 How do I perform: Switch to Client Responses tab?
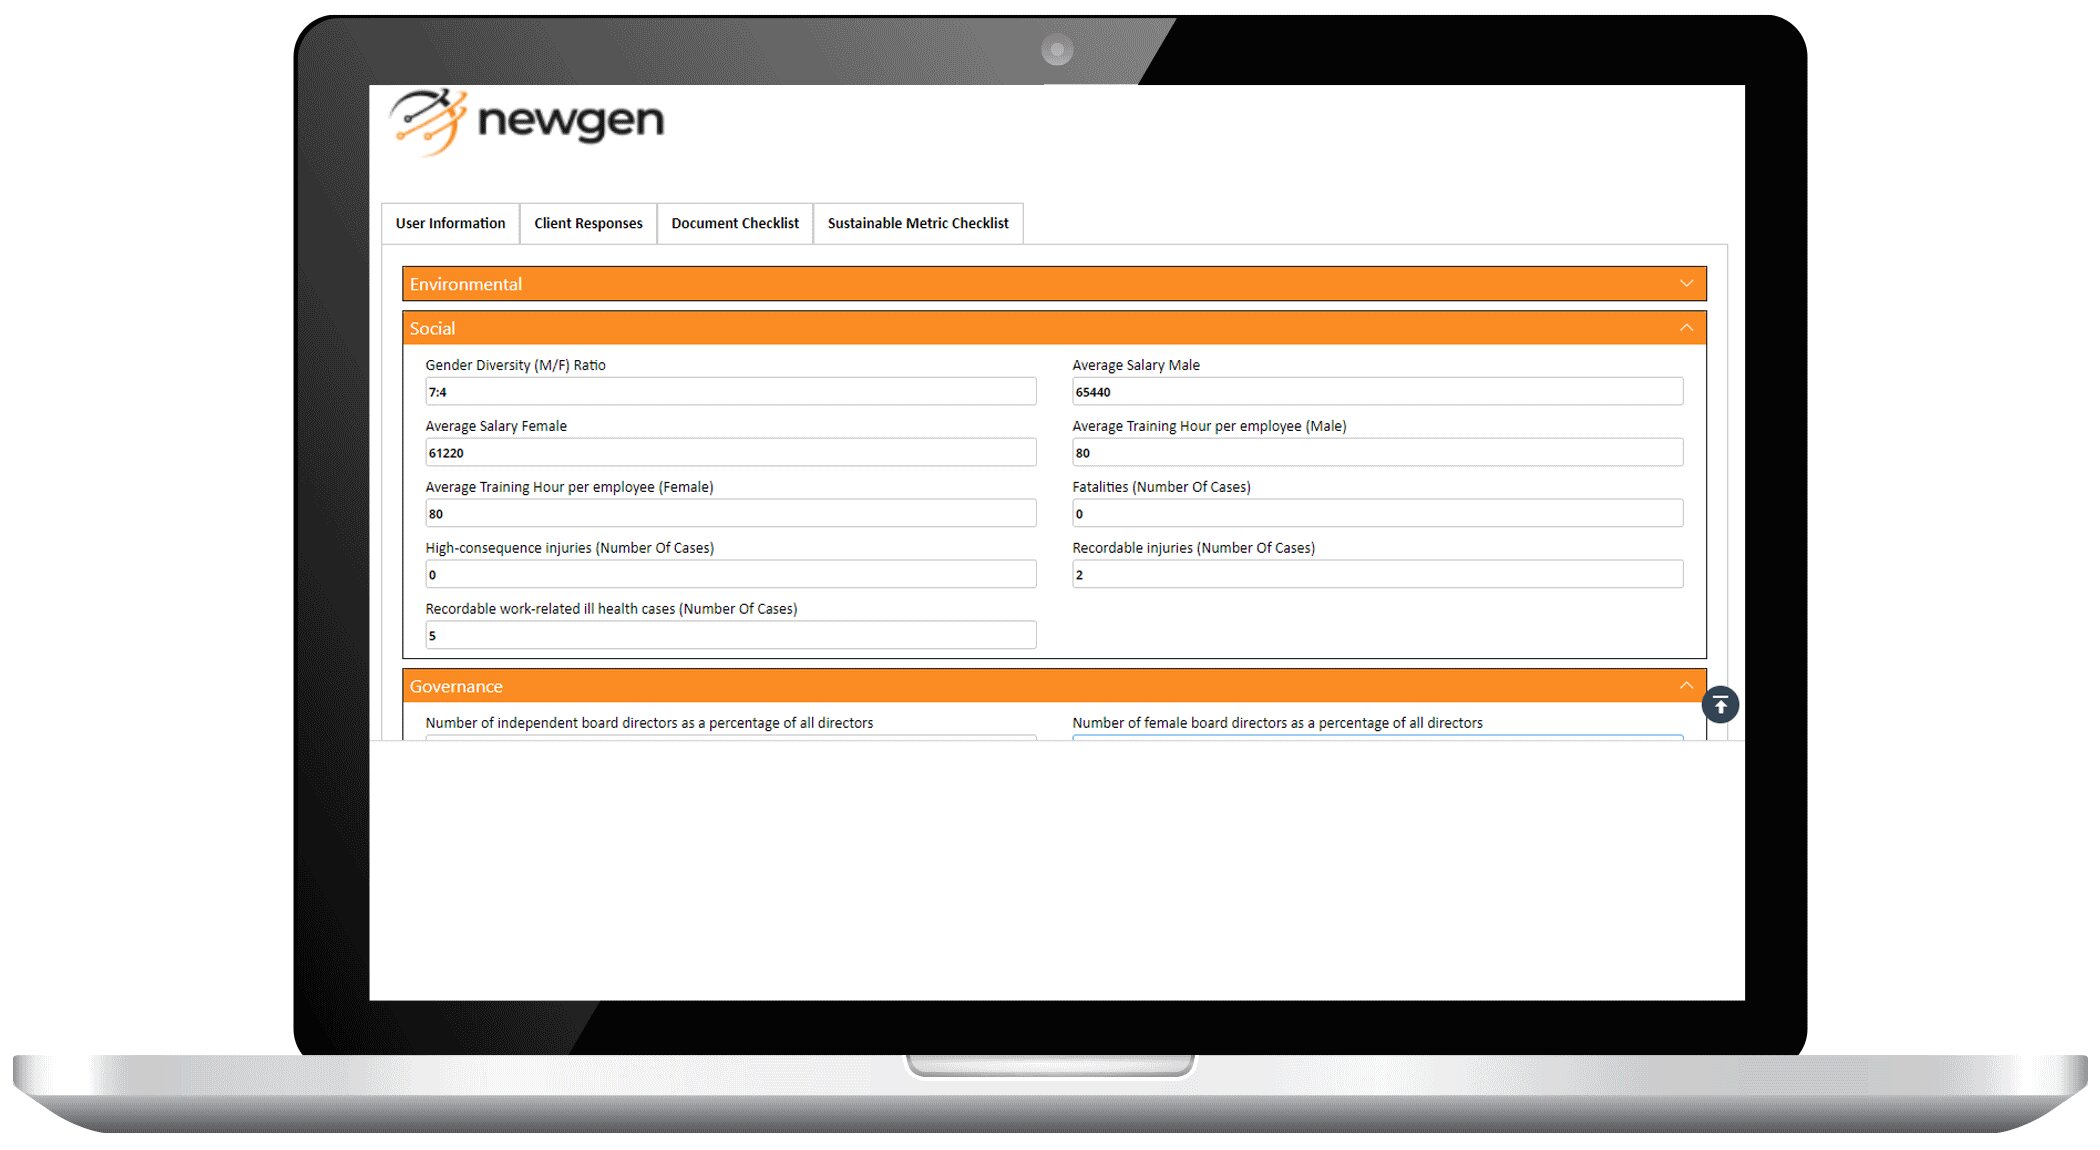point(588,223)
